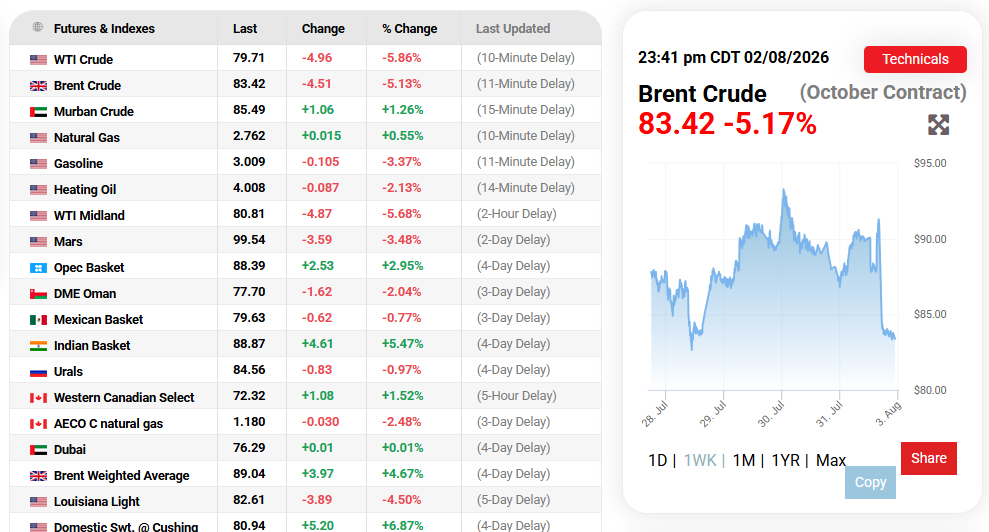The image size is (989, 532).
Task: Click the UAE flag next to Murban Crude
Action: [x=38, y=112]
